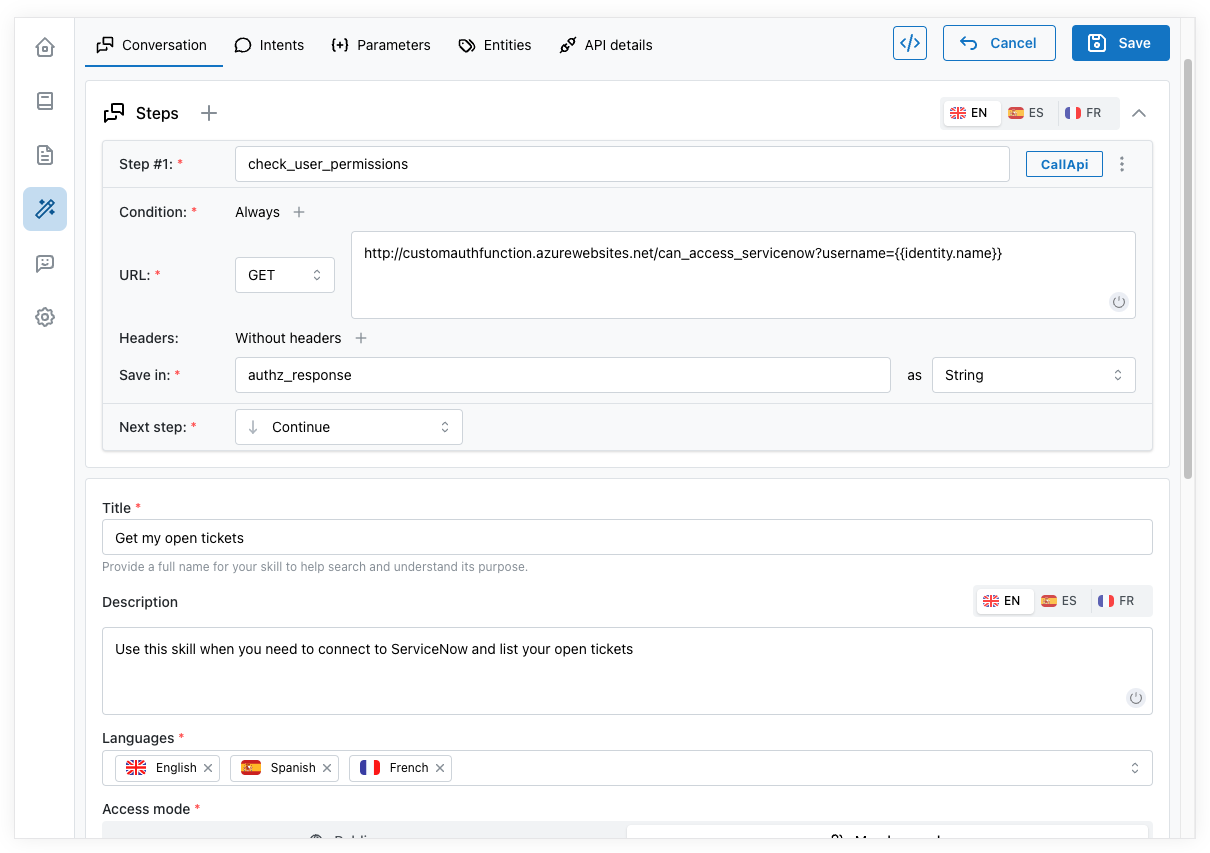Open the GET method dropdown
This screenshot has height=853, width=1210.
click(284, 275)
